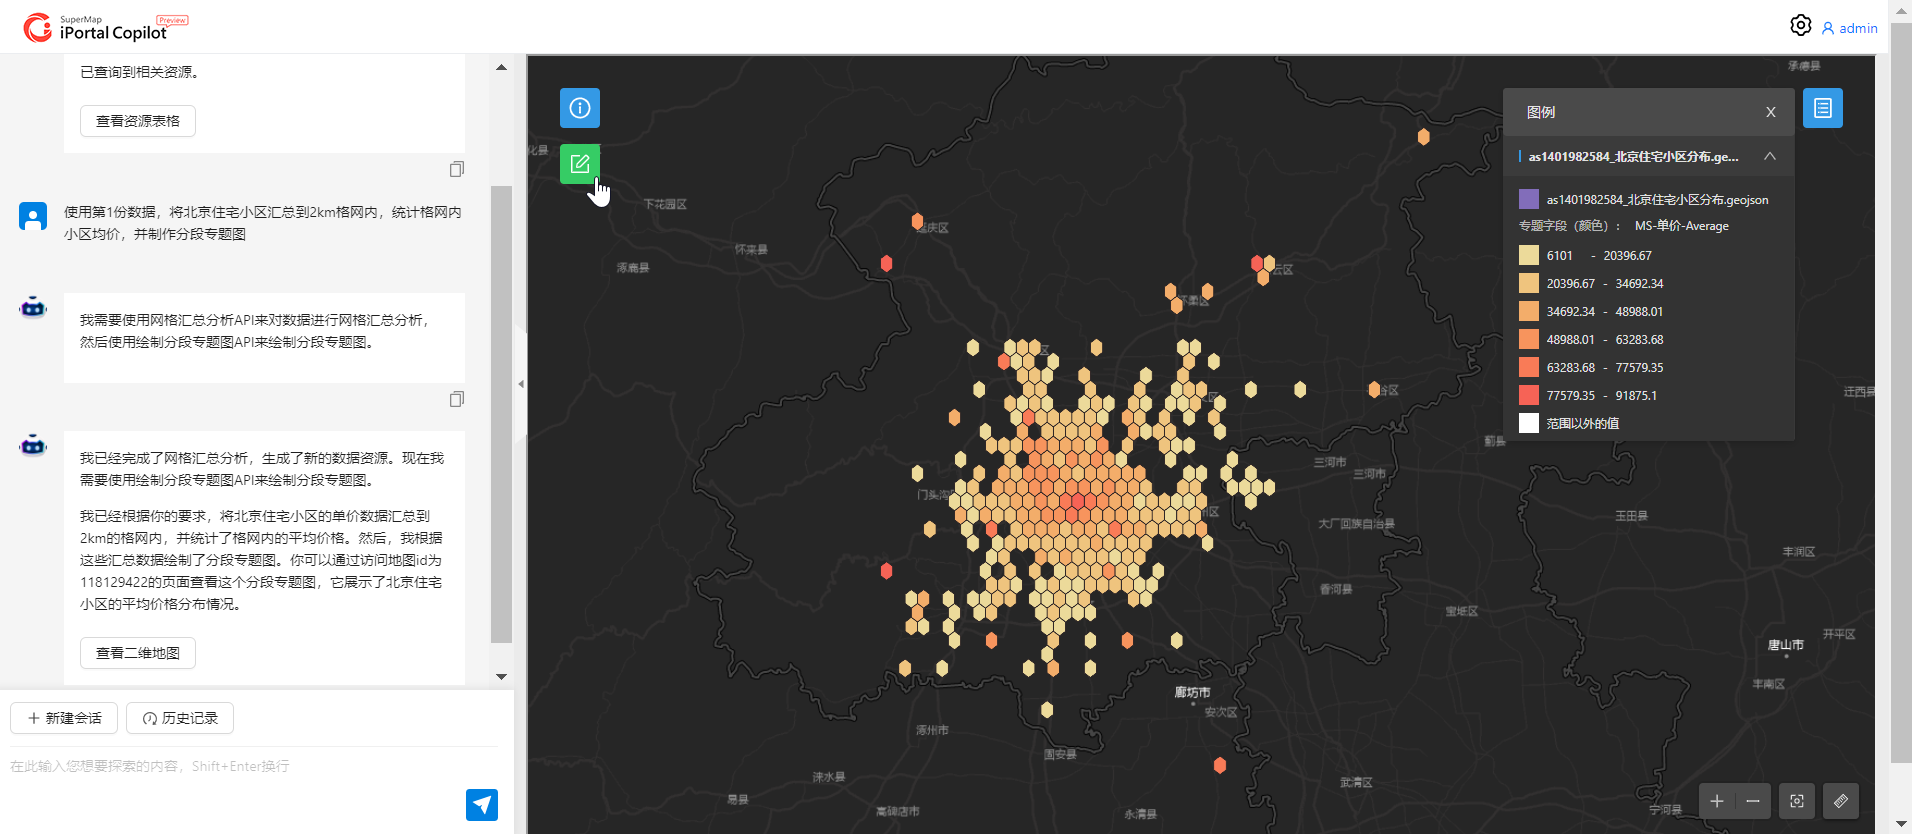Collapse the 北京住宅小区分布 legend layer
Screen dimensions: 1912x834
(1770, 156)
